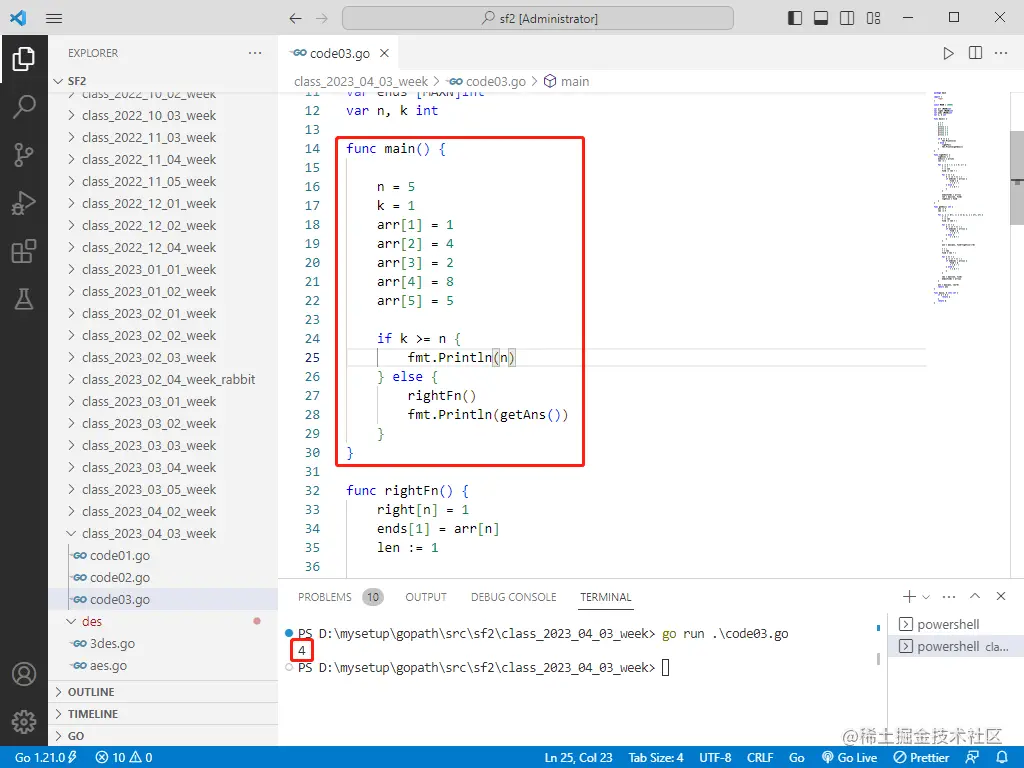This screenshot has width=1024, height=768.
Task: Customize layout icon in title bar
Action: pos(873,18)
